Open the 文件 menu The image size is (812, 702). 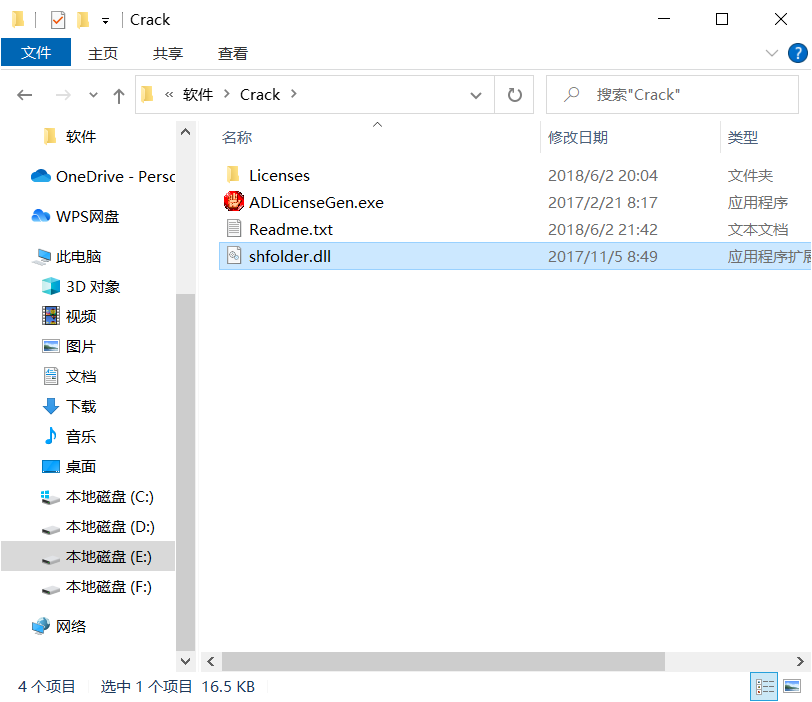[x=36, y=53]
